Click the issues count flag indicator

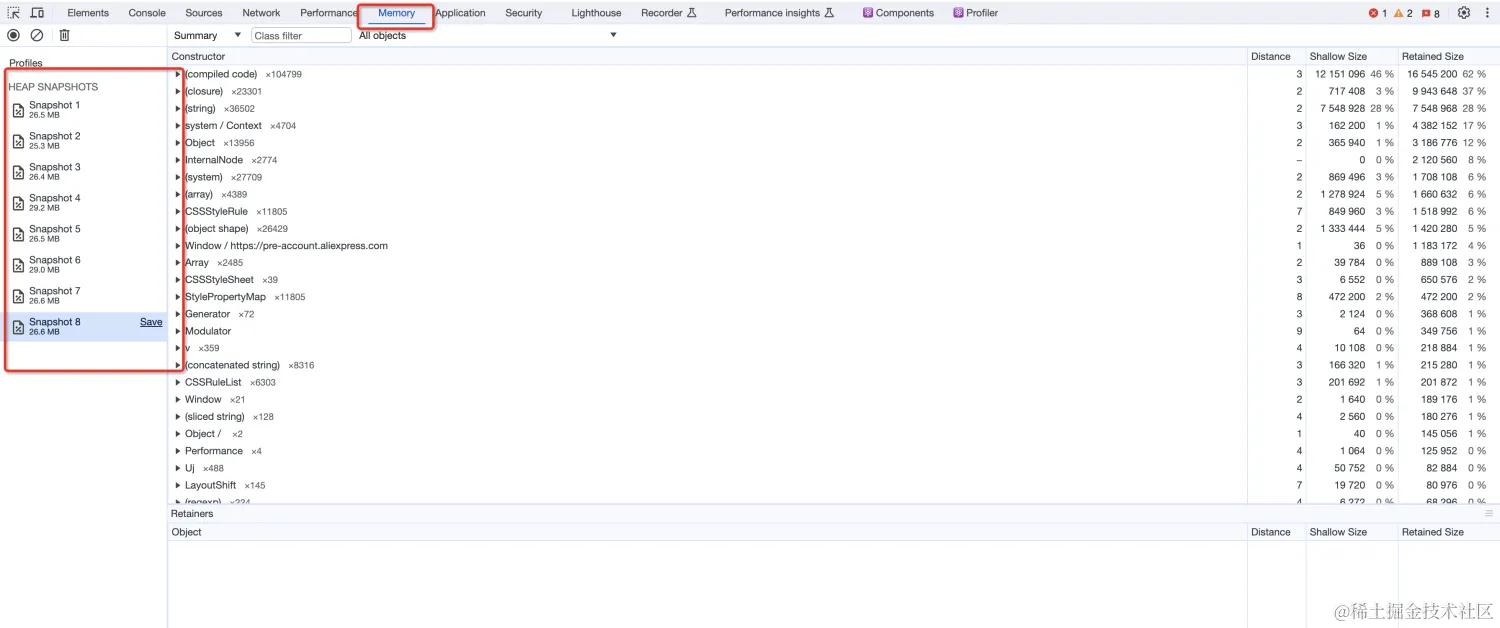pyautogui.click(x=1430, y=13)
